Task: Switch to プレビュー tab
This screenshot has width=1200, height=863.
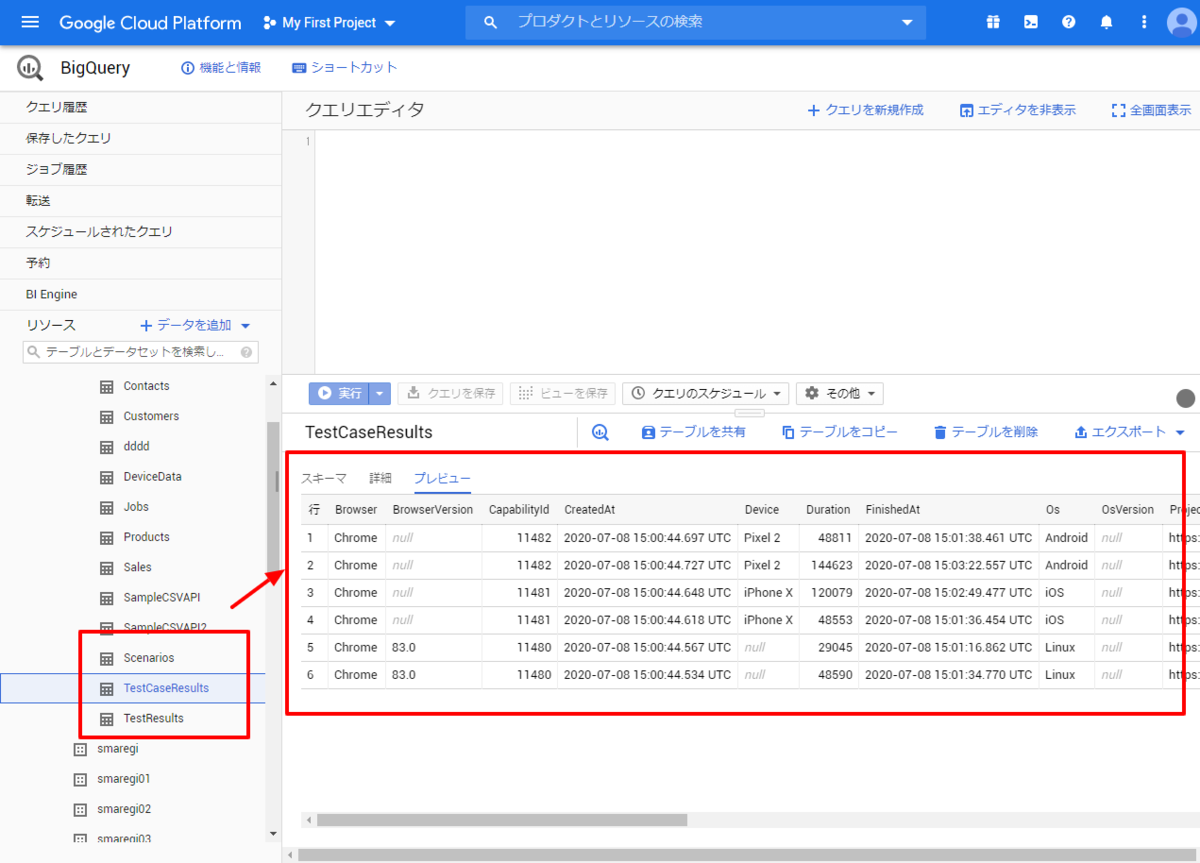Action: [442, 478]
